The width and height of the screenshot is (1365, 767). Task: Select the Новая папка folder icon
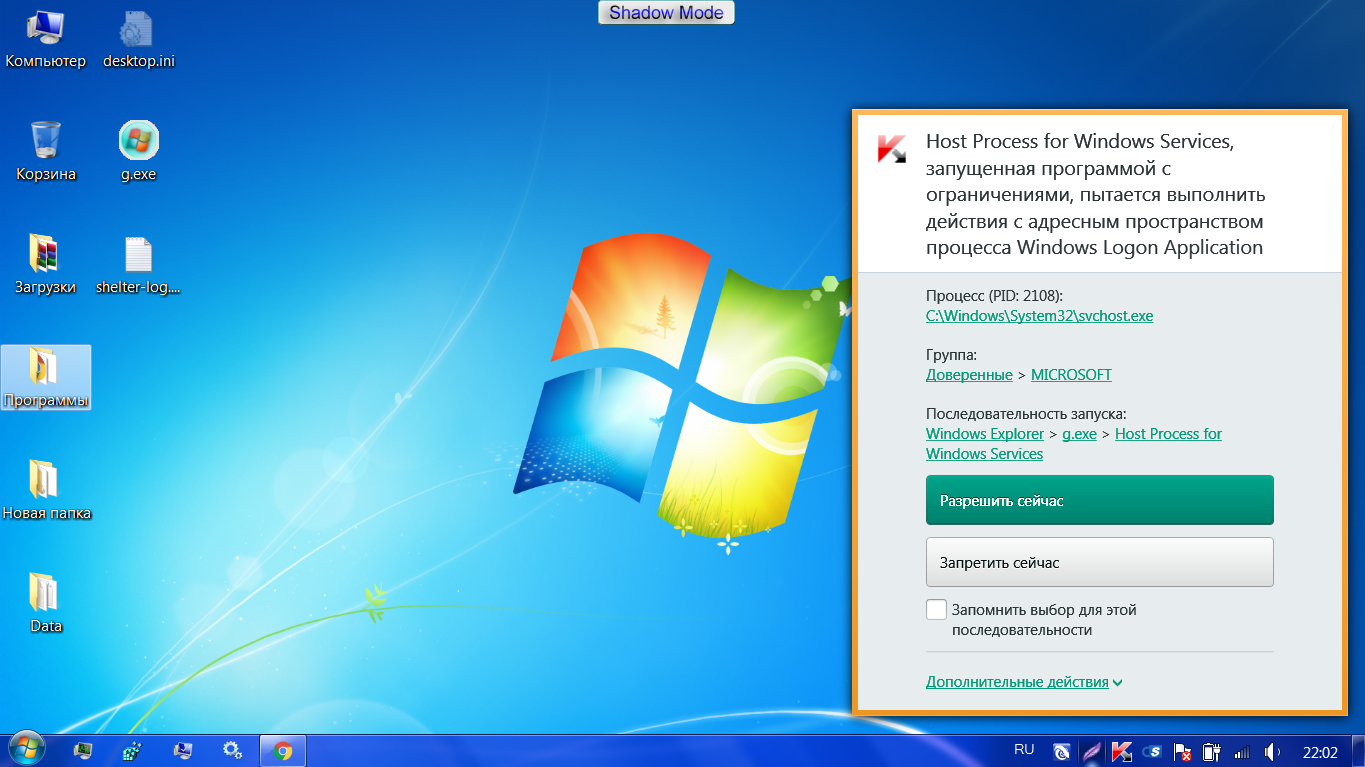pyautogui.click(x=46, y=490)
